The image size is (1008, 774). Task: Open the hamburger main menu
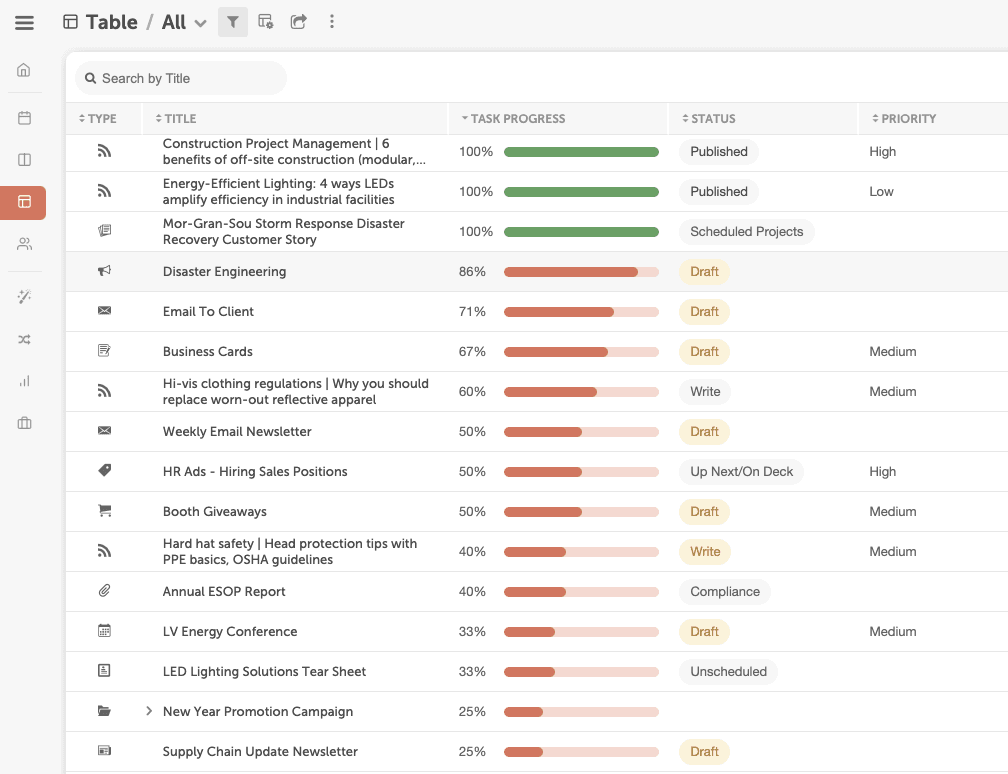coord(24,22)
